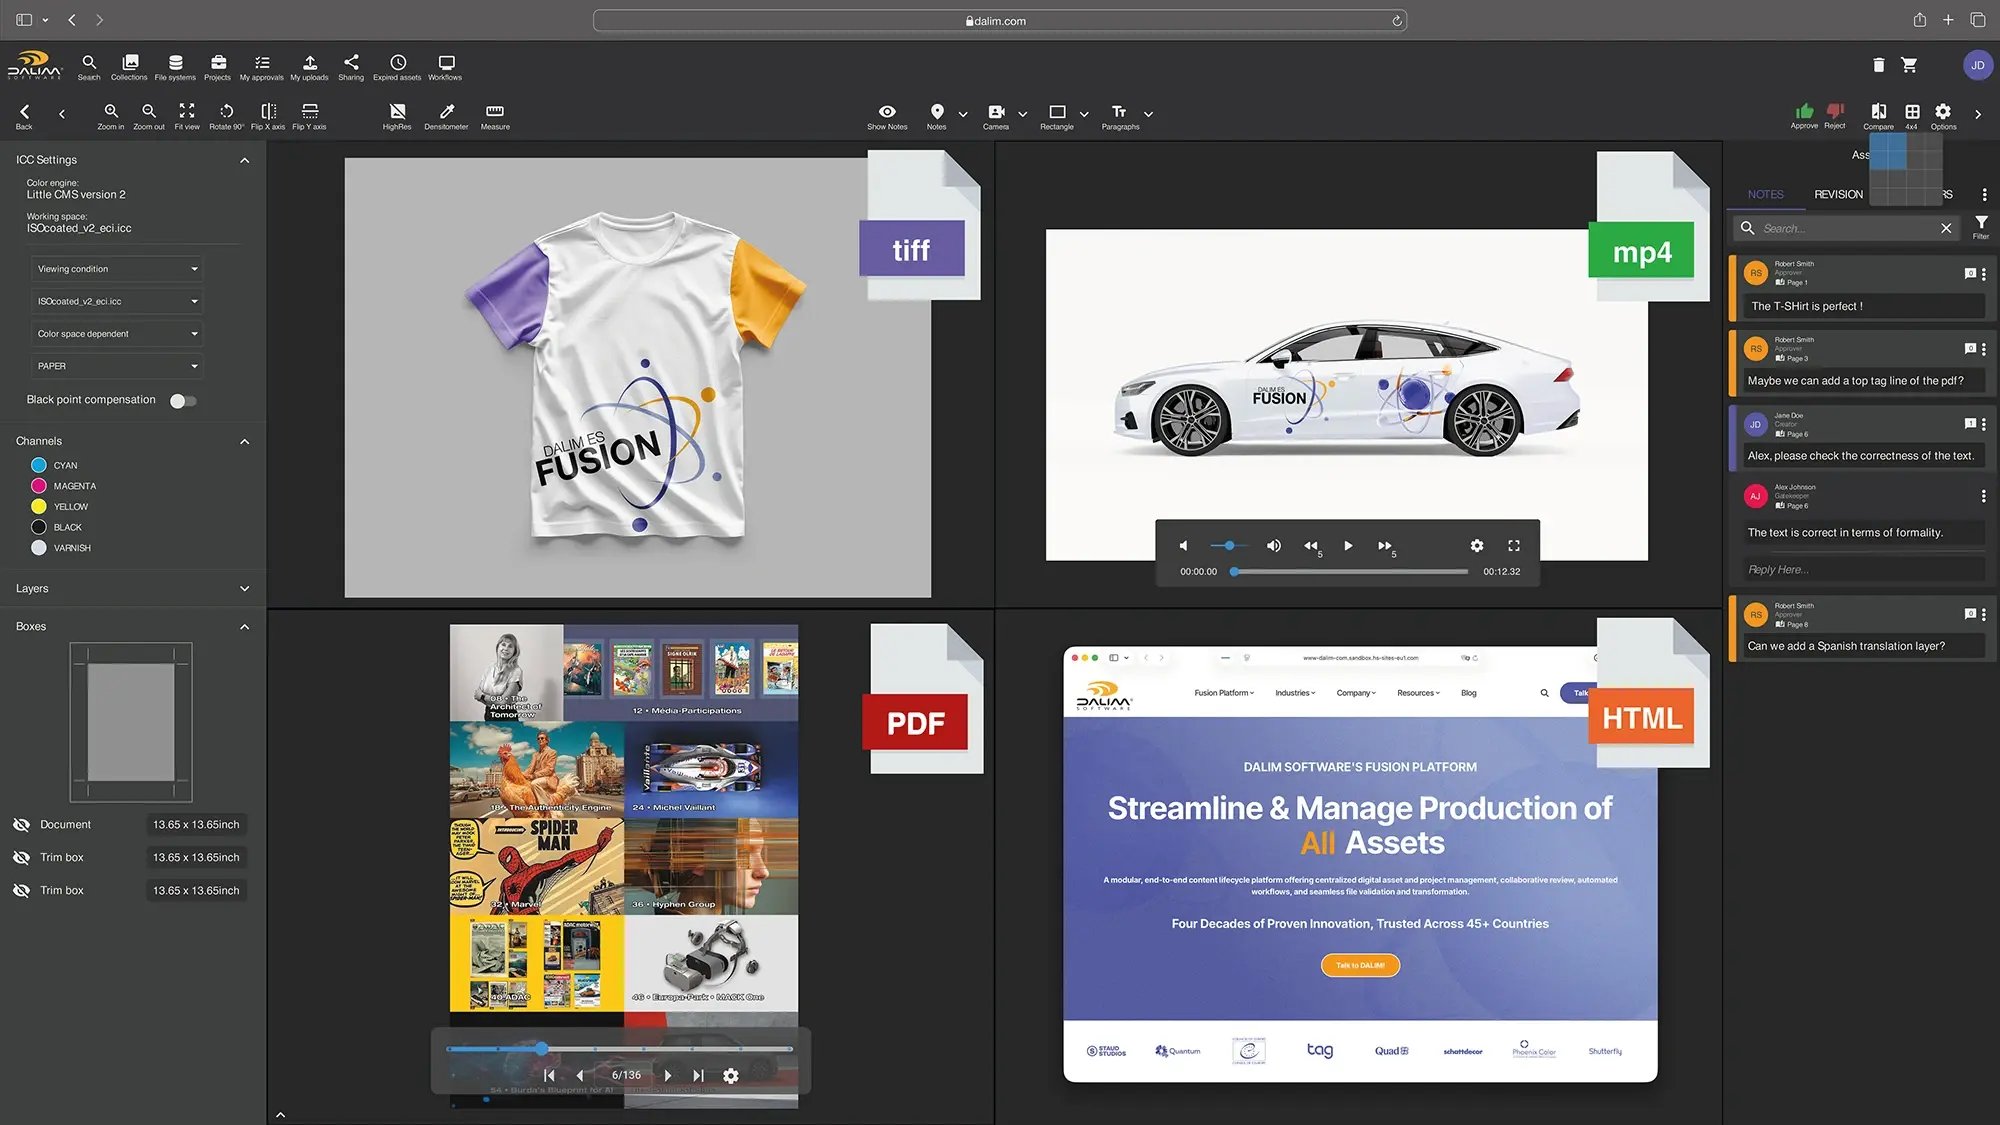Open Fusion Platform menu in the HTML preview
The image size is (2000, 1125).
pos(1224,693)
